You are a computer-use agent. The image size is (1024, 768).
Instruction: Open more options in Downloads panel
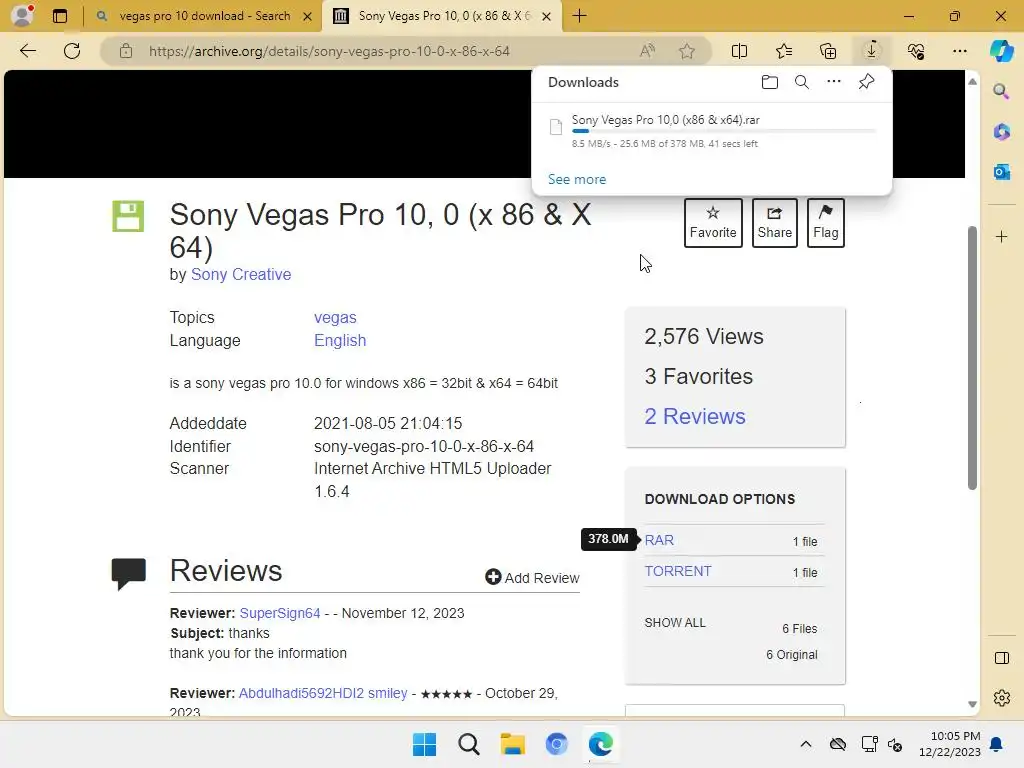[x=834, y=82]
